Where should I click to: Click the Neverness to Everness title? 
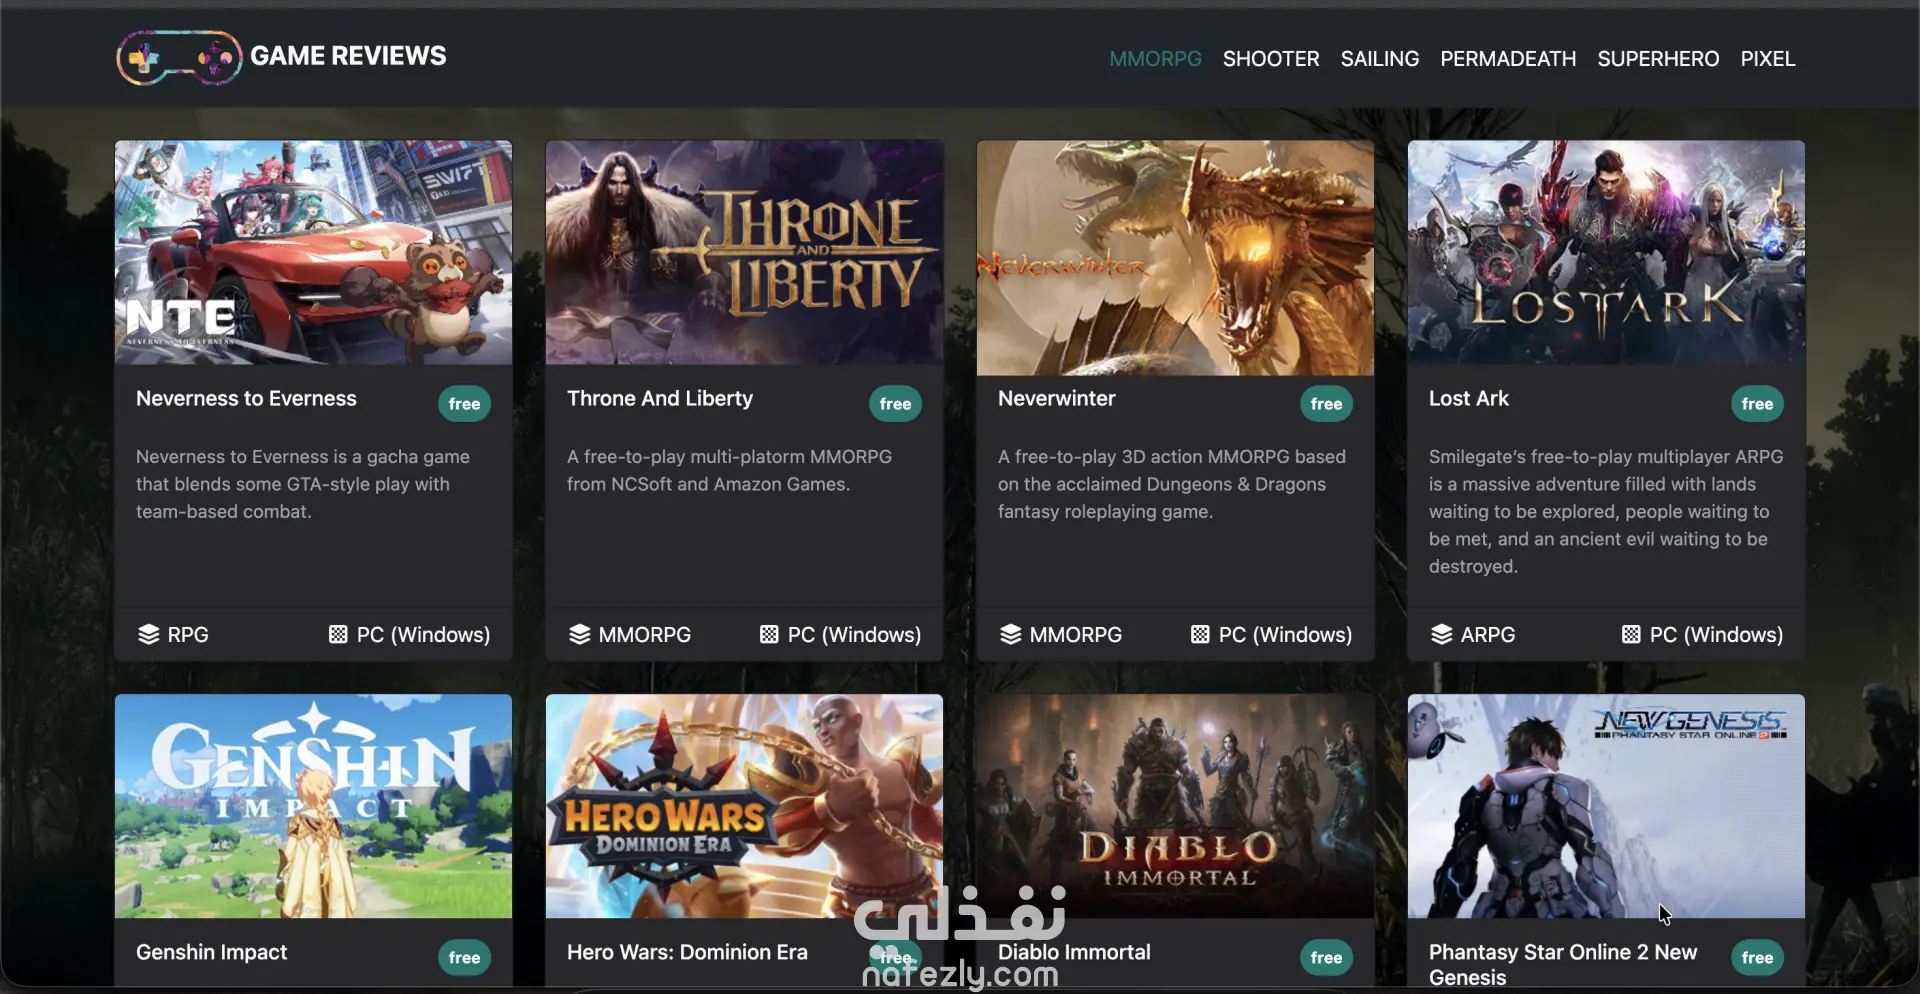click(x=246, y=398)
